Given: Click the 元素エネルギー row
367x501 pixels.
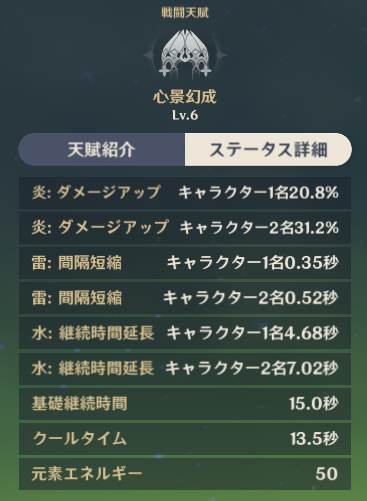Looking at the screenshot, I should point(185,474).
